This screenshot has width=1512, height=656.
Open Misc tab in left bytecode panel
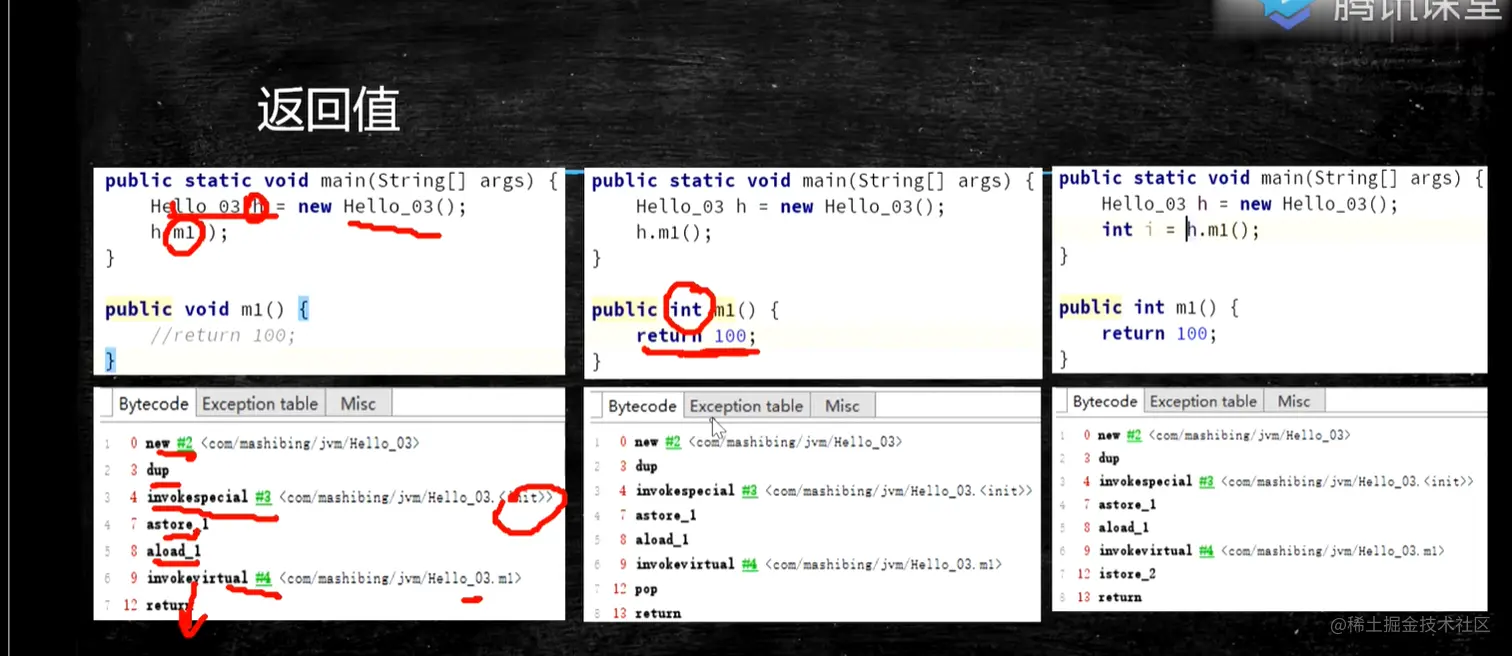tap(358, 404)
